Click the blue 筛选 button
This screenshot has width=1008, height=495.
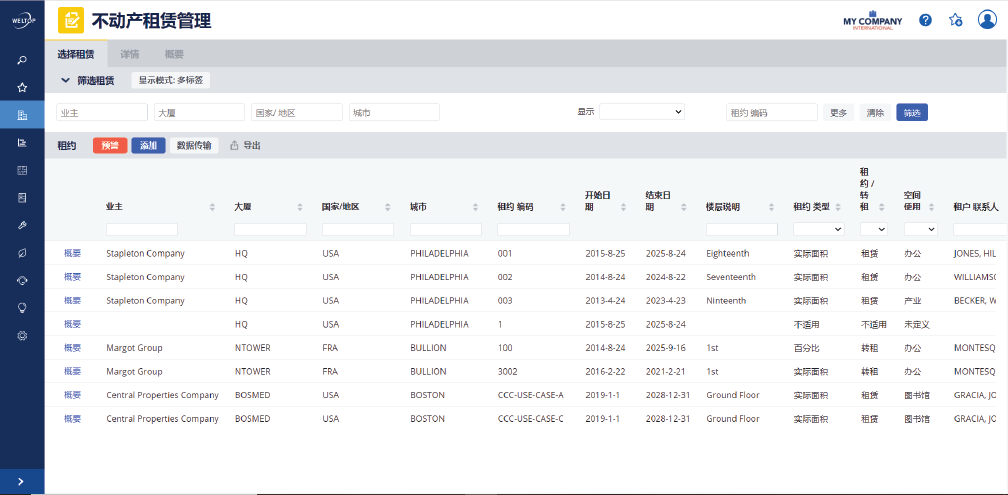911,113
